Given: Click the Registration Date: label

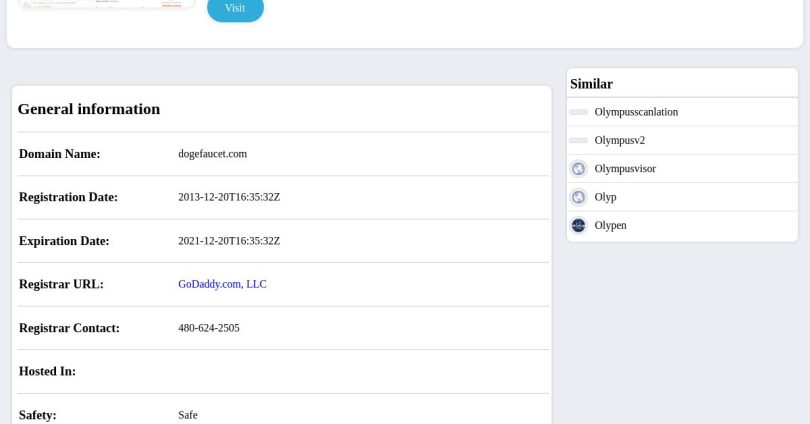Looking at the screenshot, I should 68,197.
